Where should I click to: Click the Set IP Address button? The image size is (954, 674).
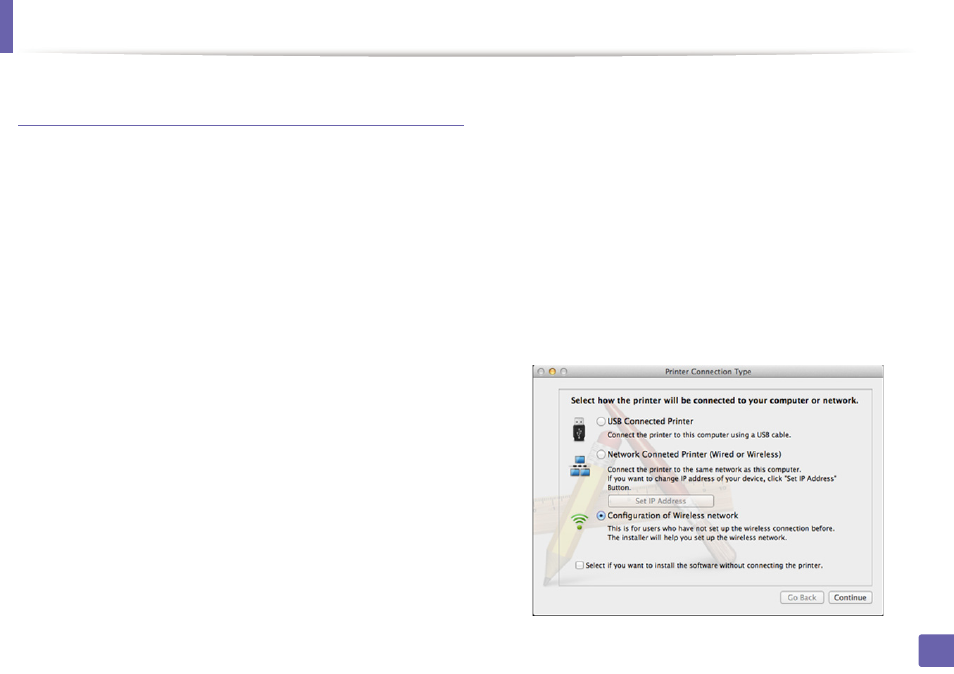coord(661,501)
